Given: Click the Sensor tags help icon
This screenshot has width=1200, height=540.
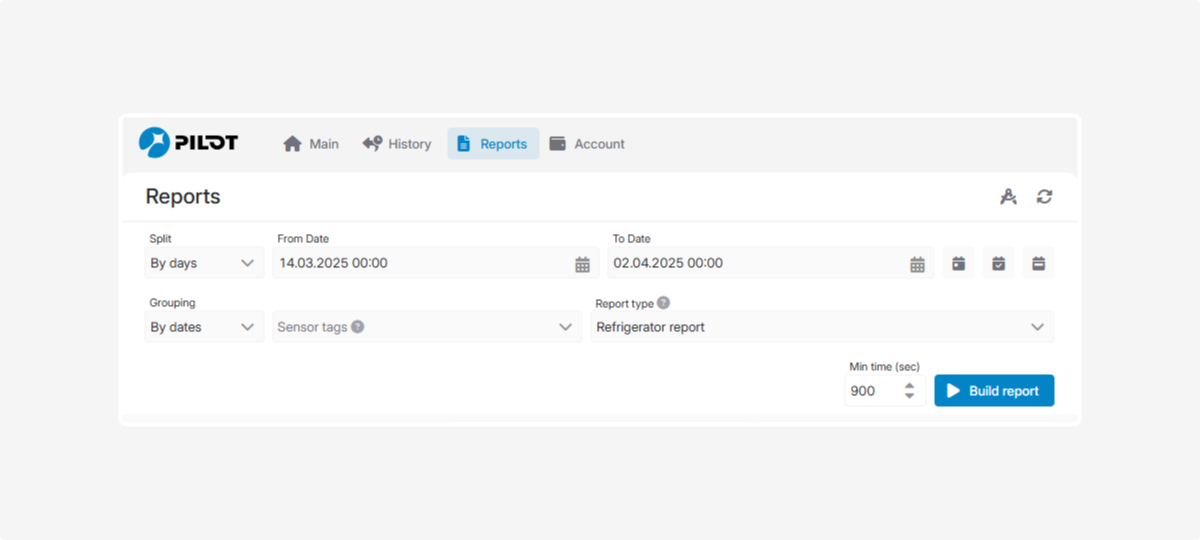Looking at the screenshot, I should click(x=358, y=327).
